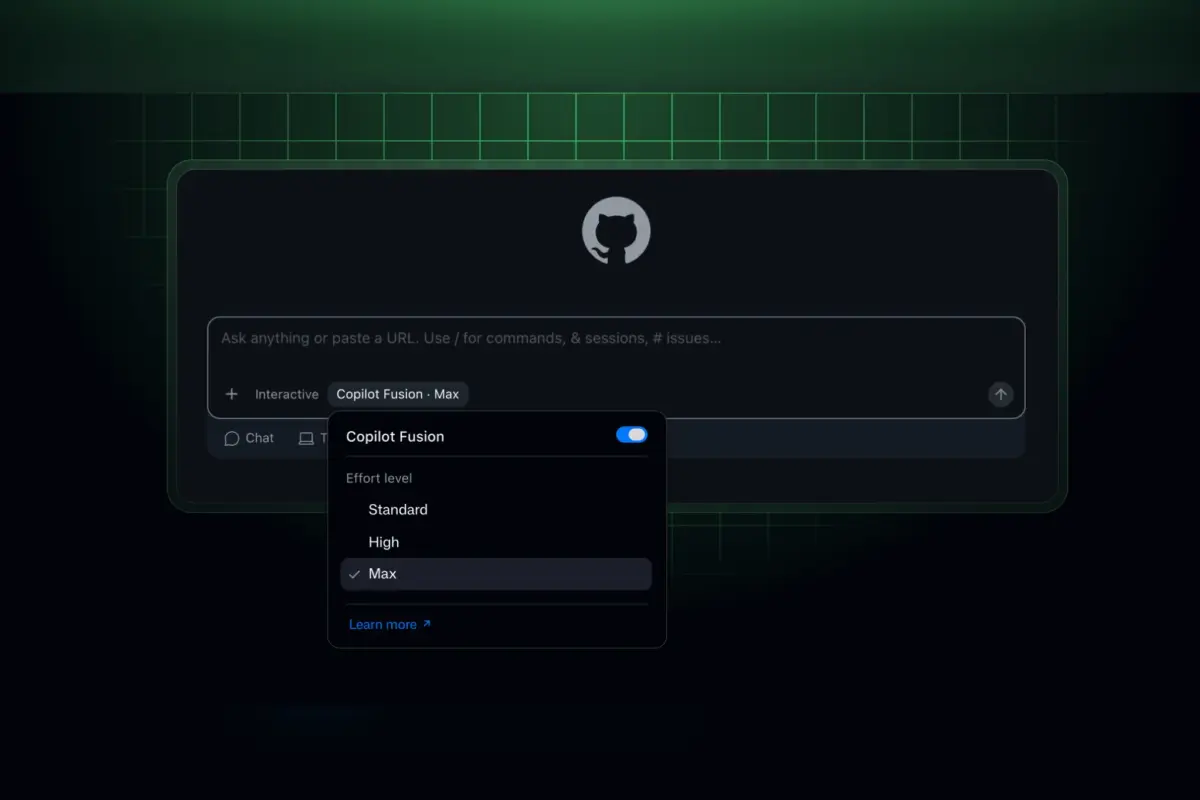Click the GitHub logo above the prompt box
The image size is (1200, 800).
tap(616, 230)
